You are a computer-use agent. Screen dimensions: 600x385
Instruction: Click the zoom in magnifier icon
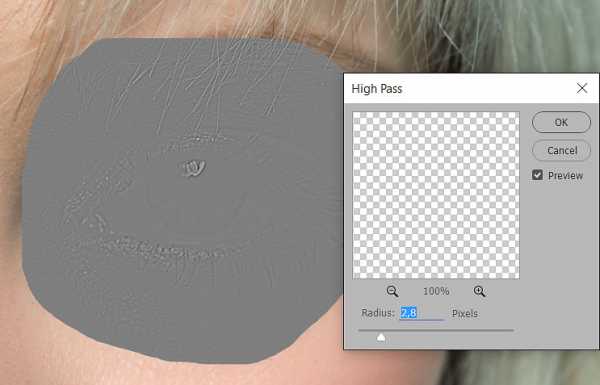point(479,291)
